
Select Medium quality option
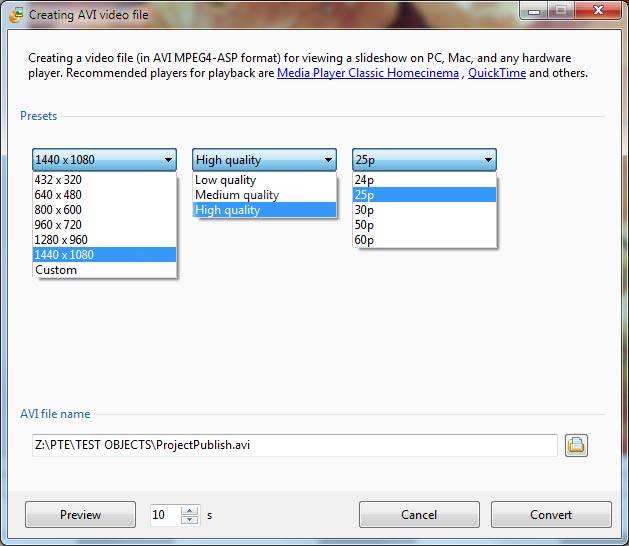[236, 195]
